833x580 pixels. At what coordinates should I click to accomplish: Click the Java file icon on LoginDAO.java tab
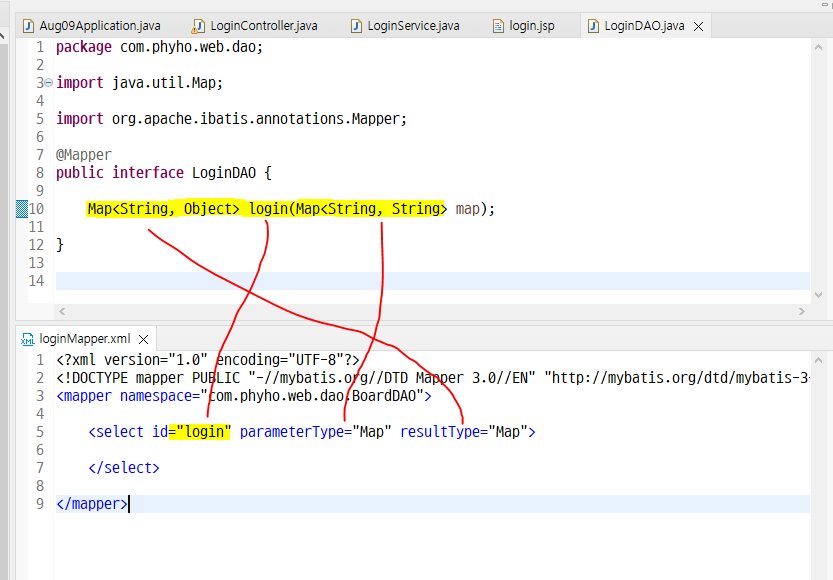593,26
